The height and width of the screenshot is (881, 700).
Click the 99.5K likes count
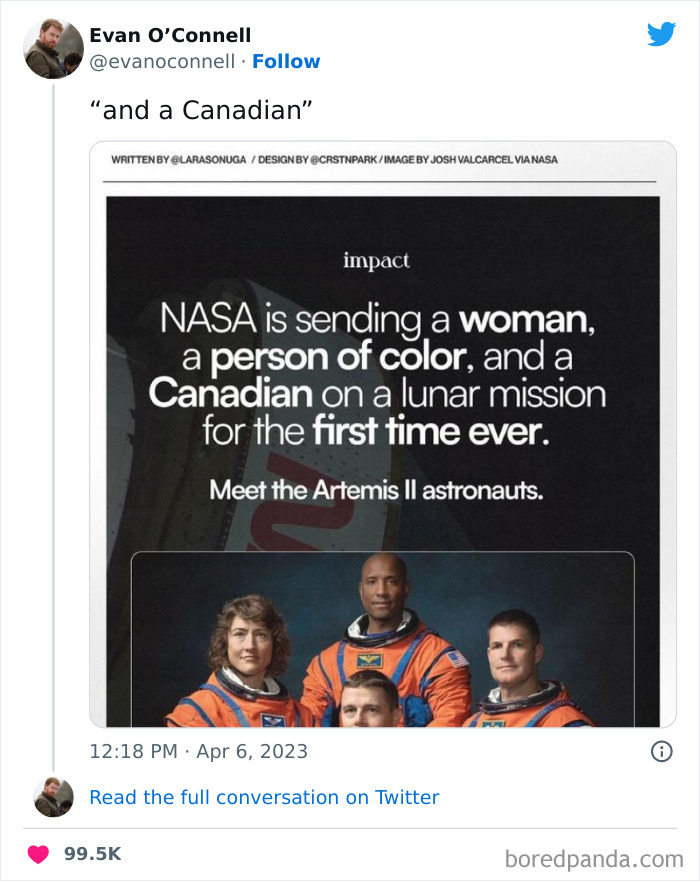point(92,854)
